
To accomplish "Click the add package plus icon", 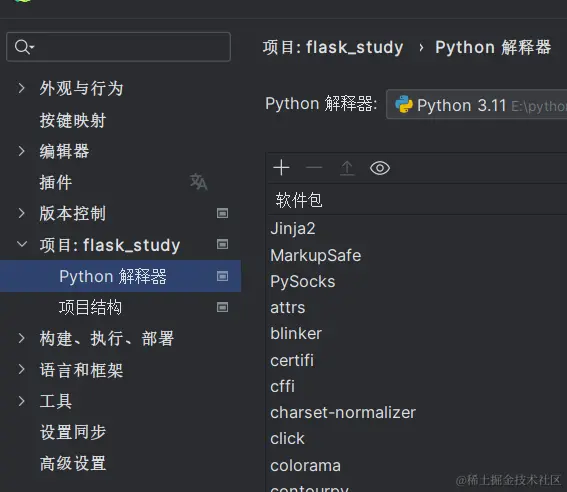I will 281,168.
